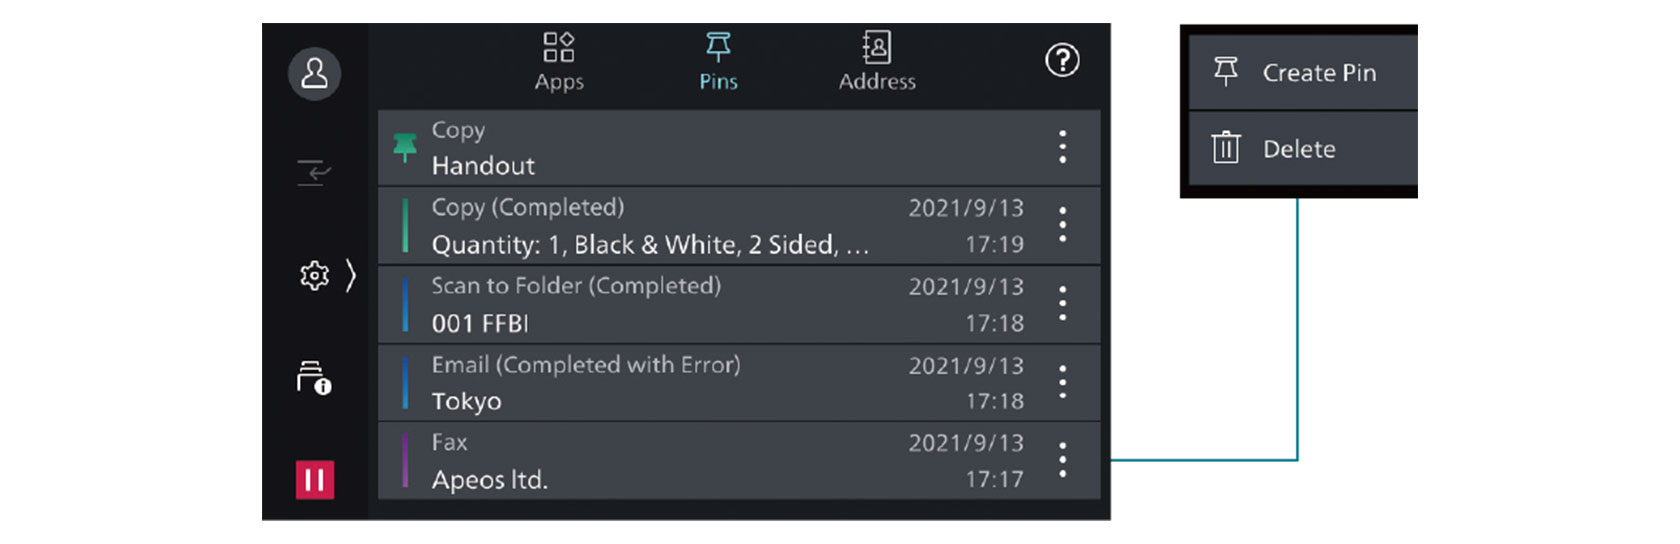Open the settings gear icon
The image size is (1680, 544).
[314, 275]
